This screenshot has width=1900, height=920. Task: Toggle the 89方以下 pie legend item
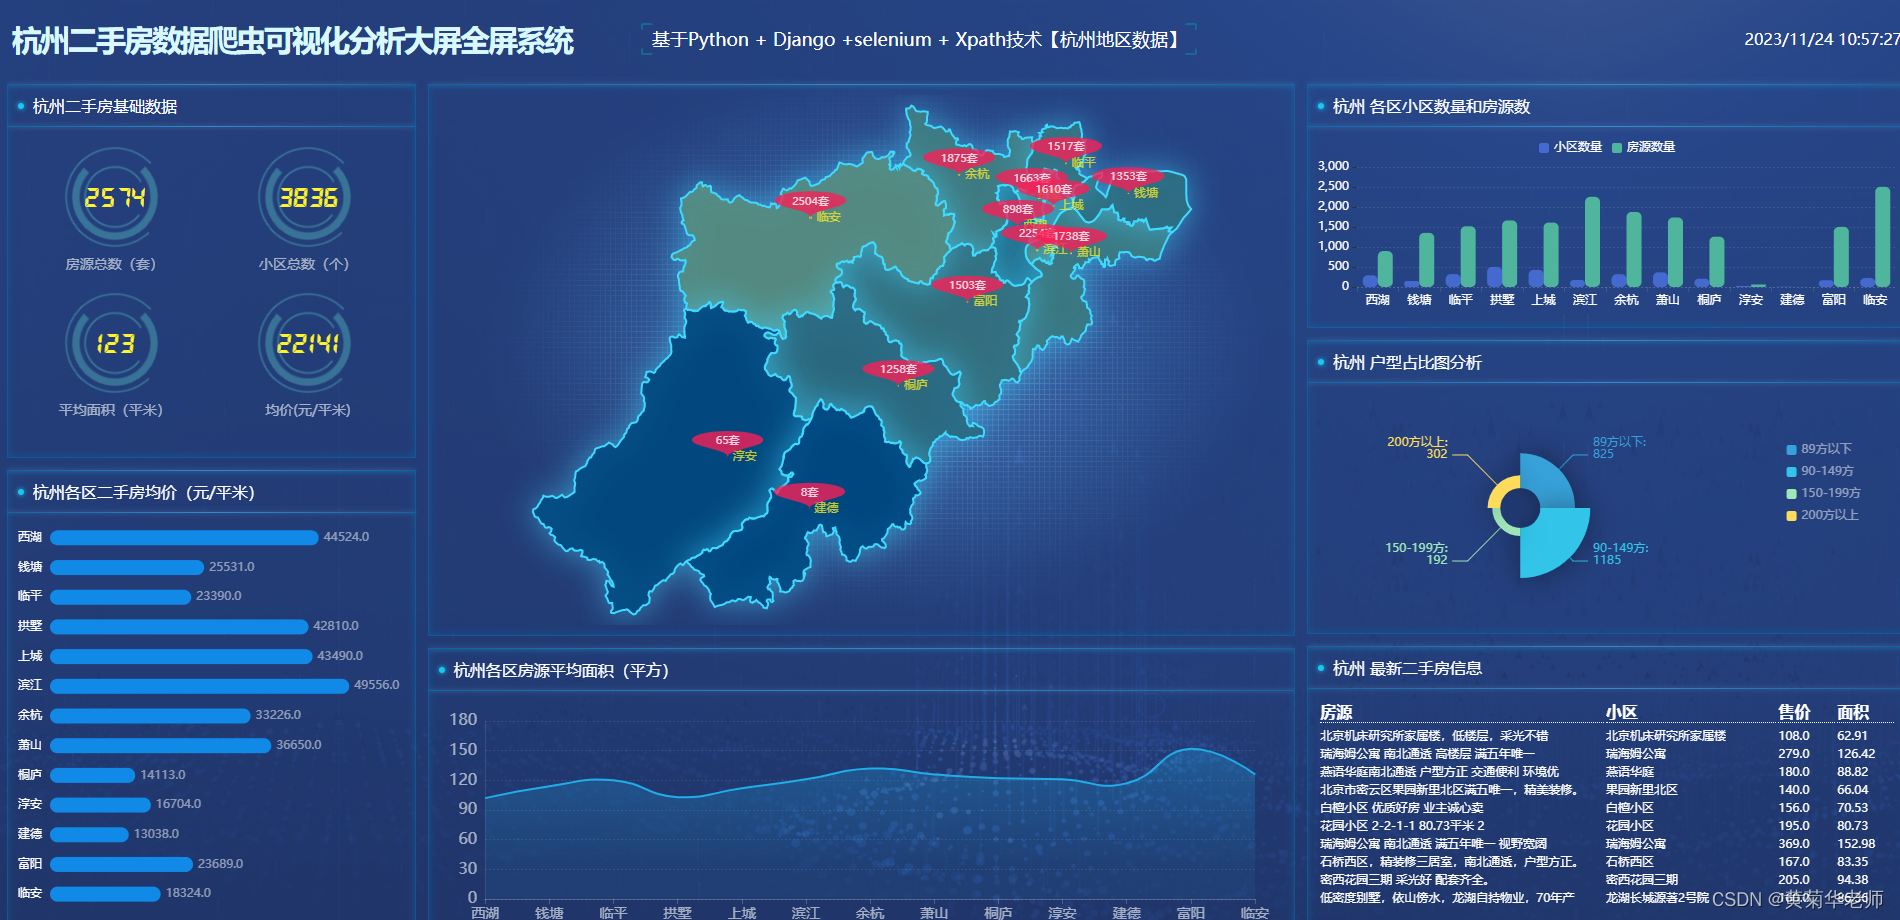(1819, 449)
